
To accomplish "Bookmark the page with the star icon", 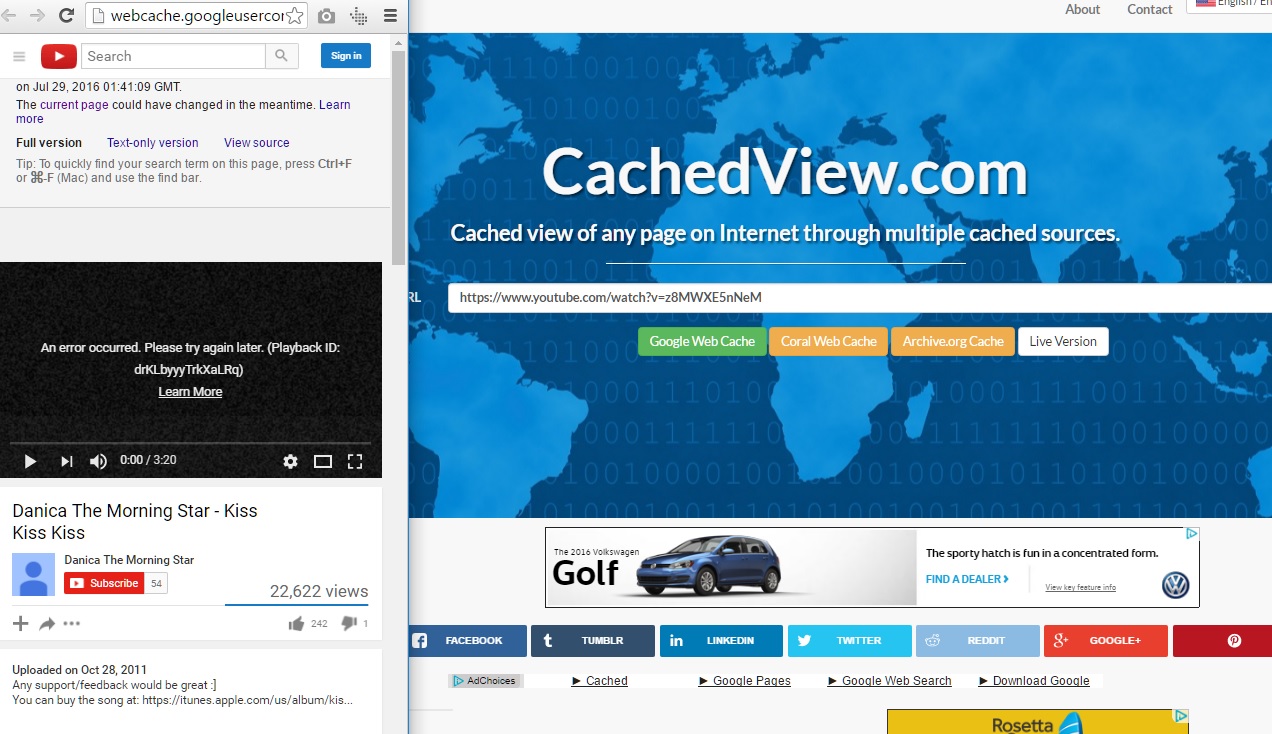I will 295,16.
